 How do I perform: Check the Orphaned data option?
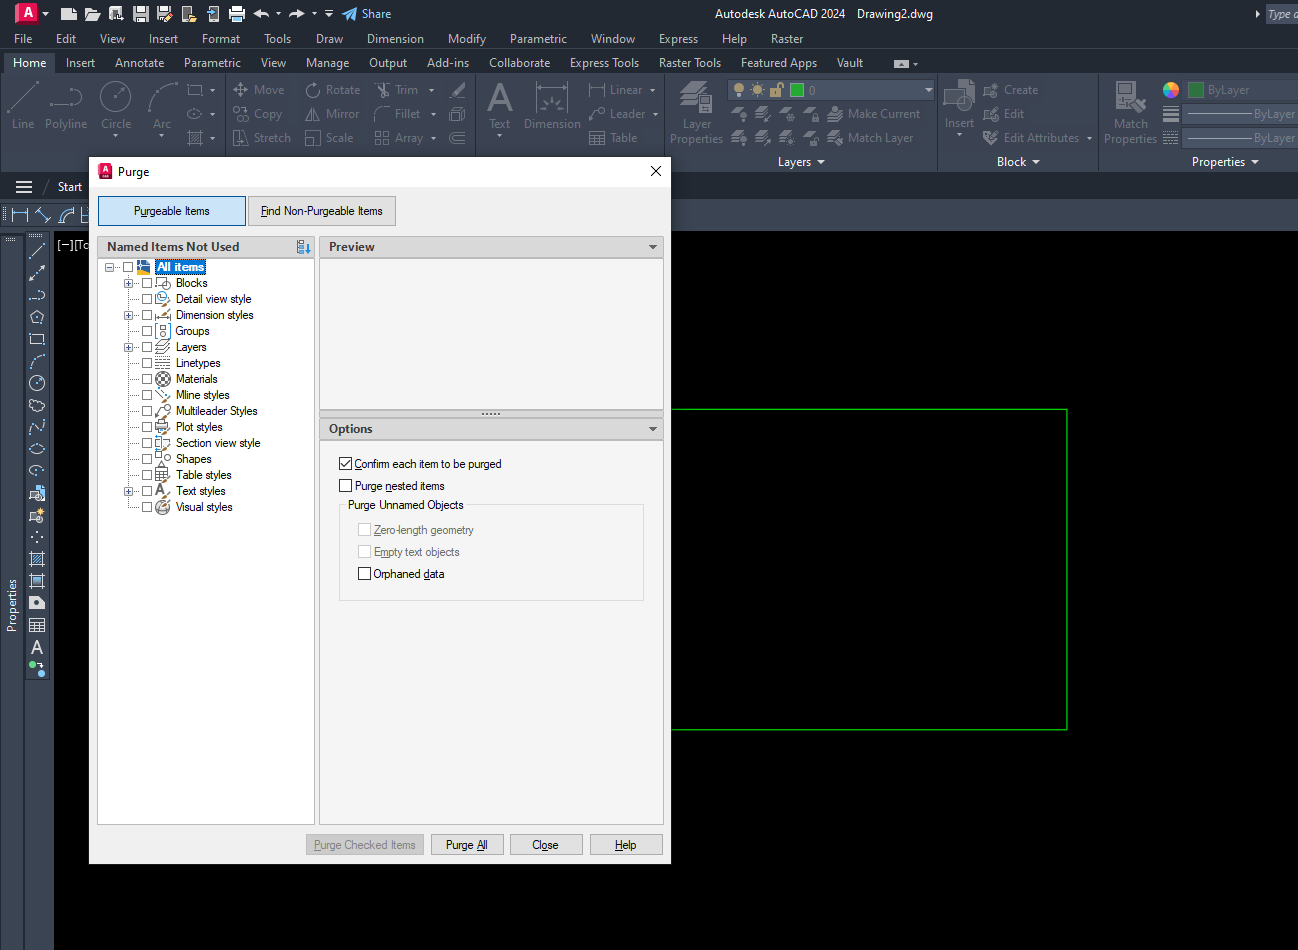click(365, 574)
